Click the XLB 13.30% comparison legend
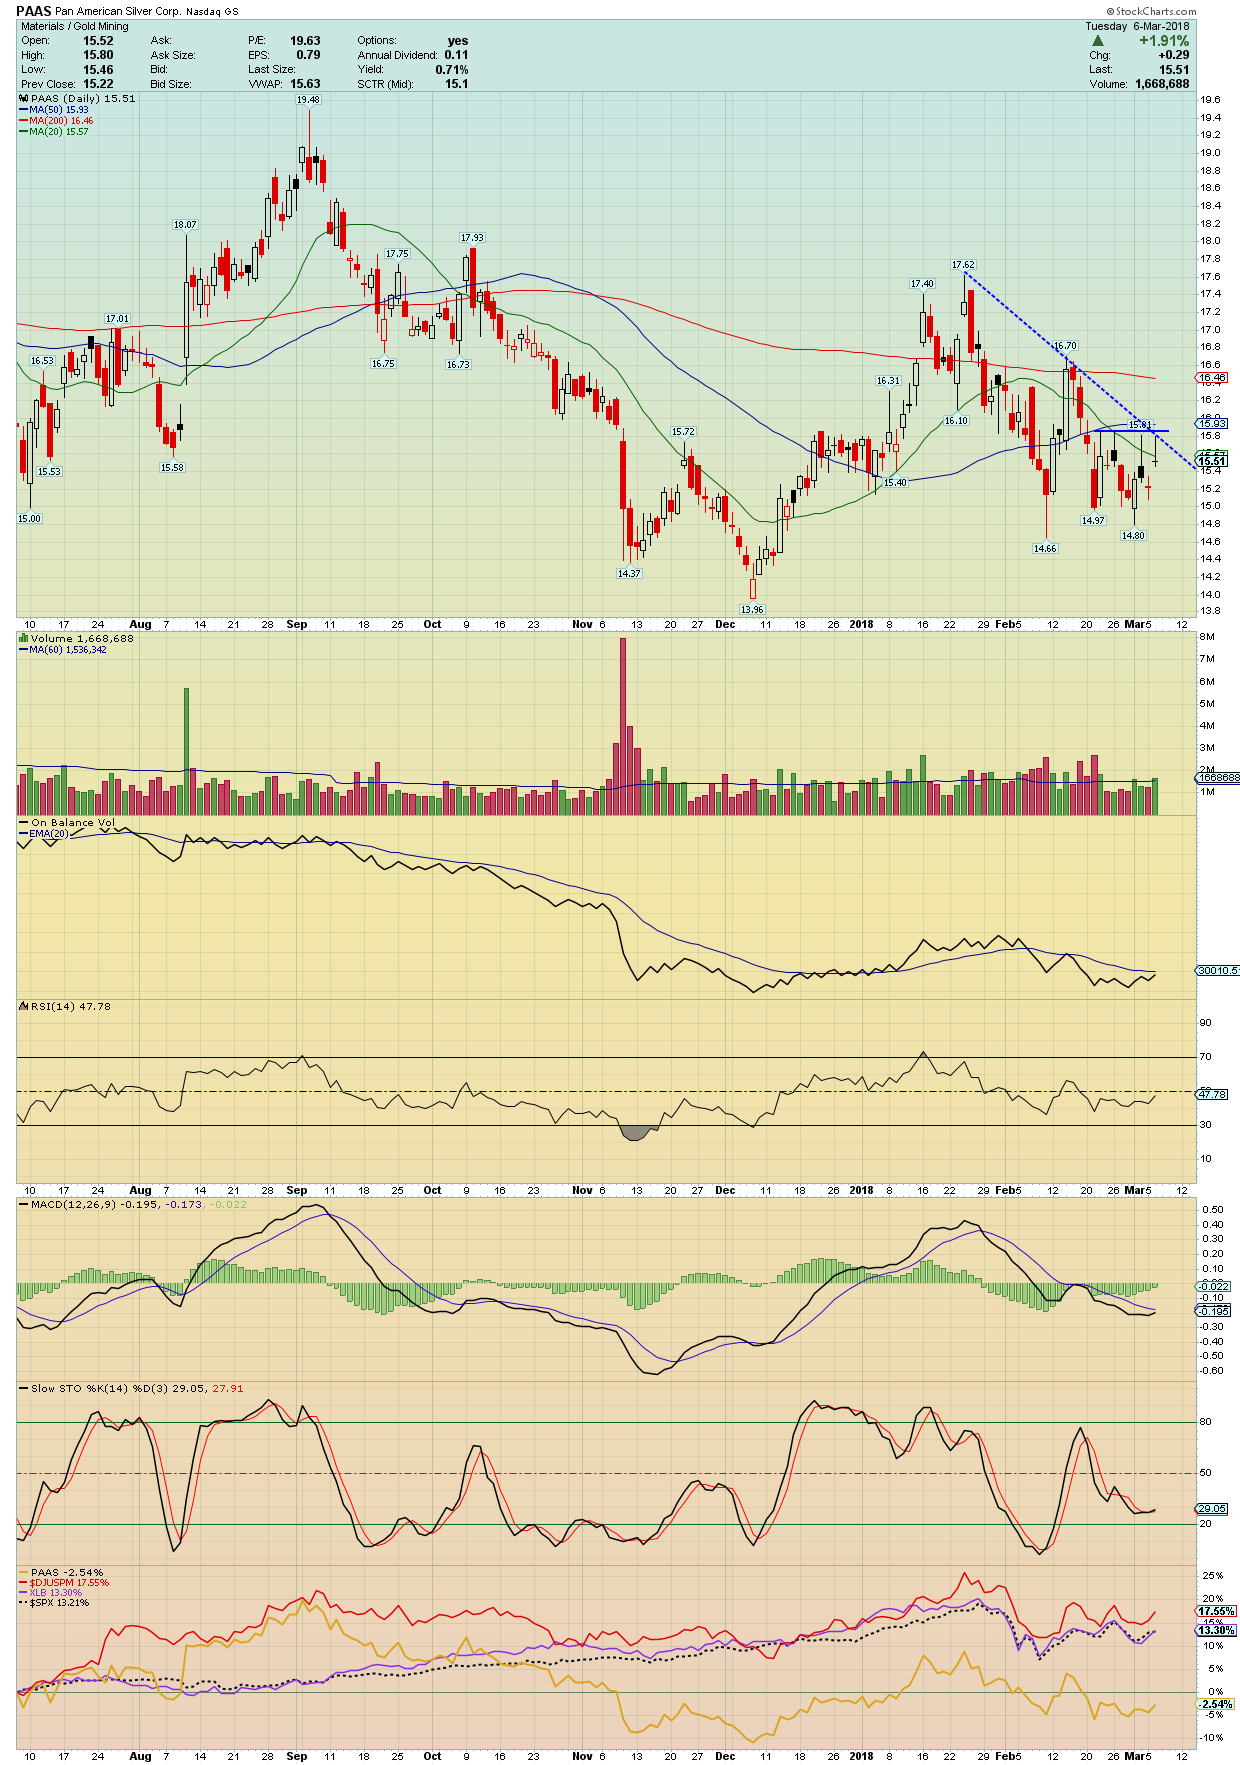The image size is (1240, 1765). point(51,1593)
